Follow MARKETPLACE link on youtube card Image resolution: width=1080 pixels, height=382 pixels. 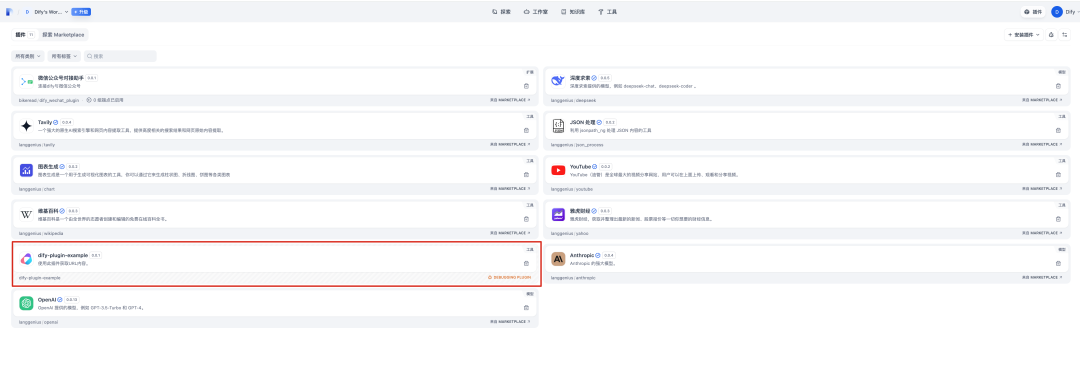[1043, 189]
